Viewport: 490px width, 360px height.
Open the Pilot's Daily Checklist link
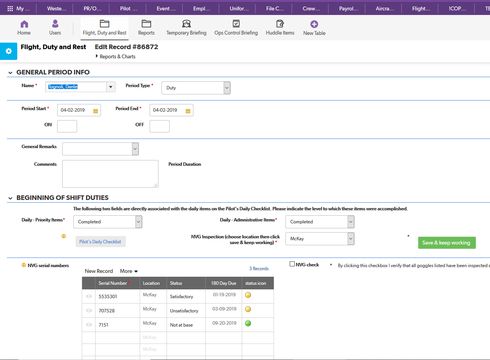point(100,242)
